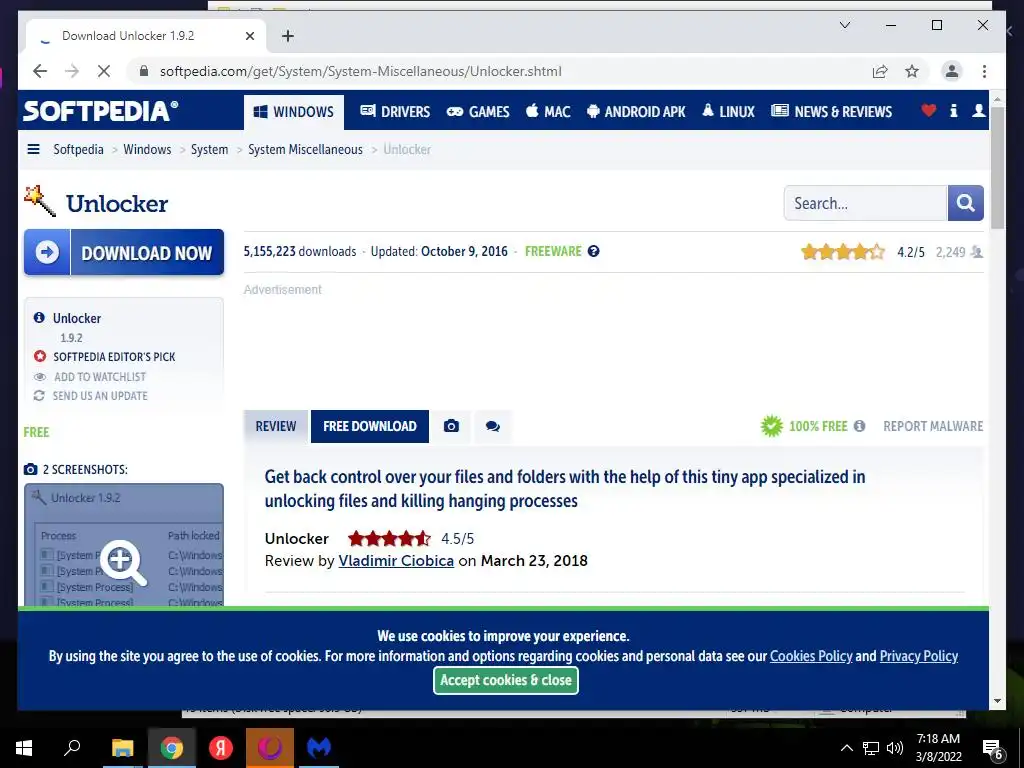Switch to the Free Download tab
The width and height of the screenshot is (1024, 768).
[x=370, y=426]
